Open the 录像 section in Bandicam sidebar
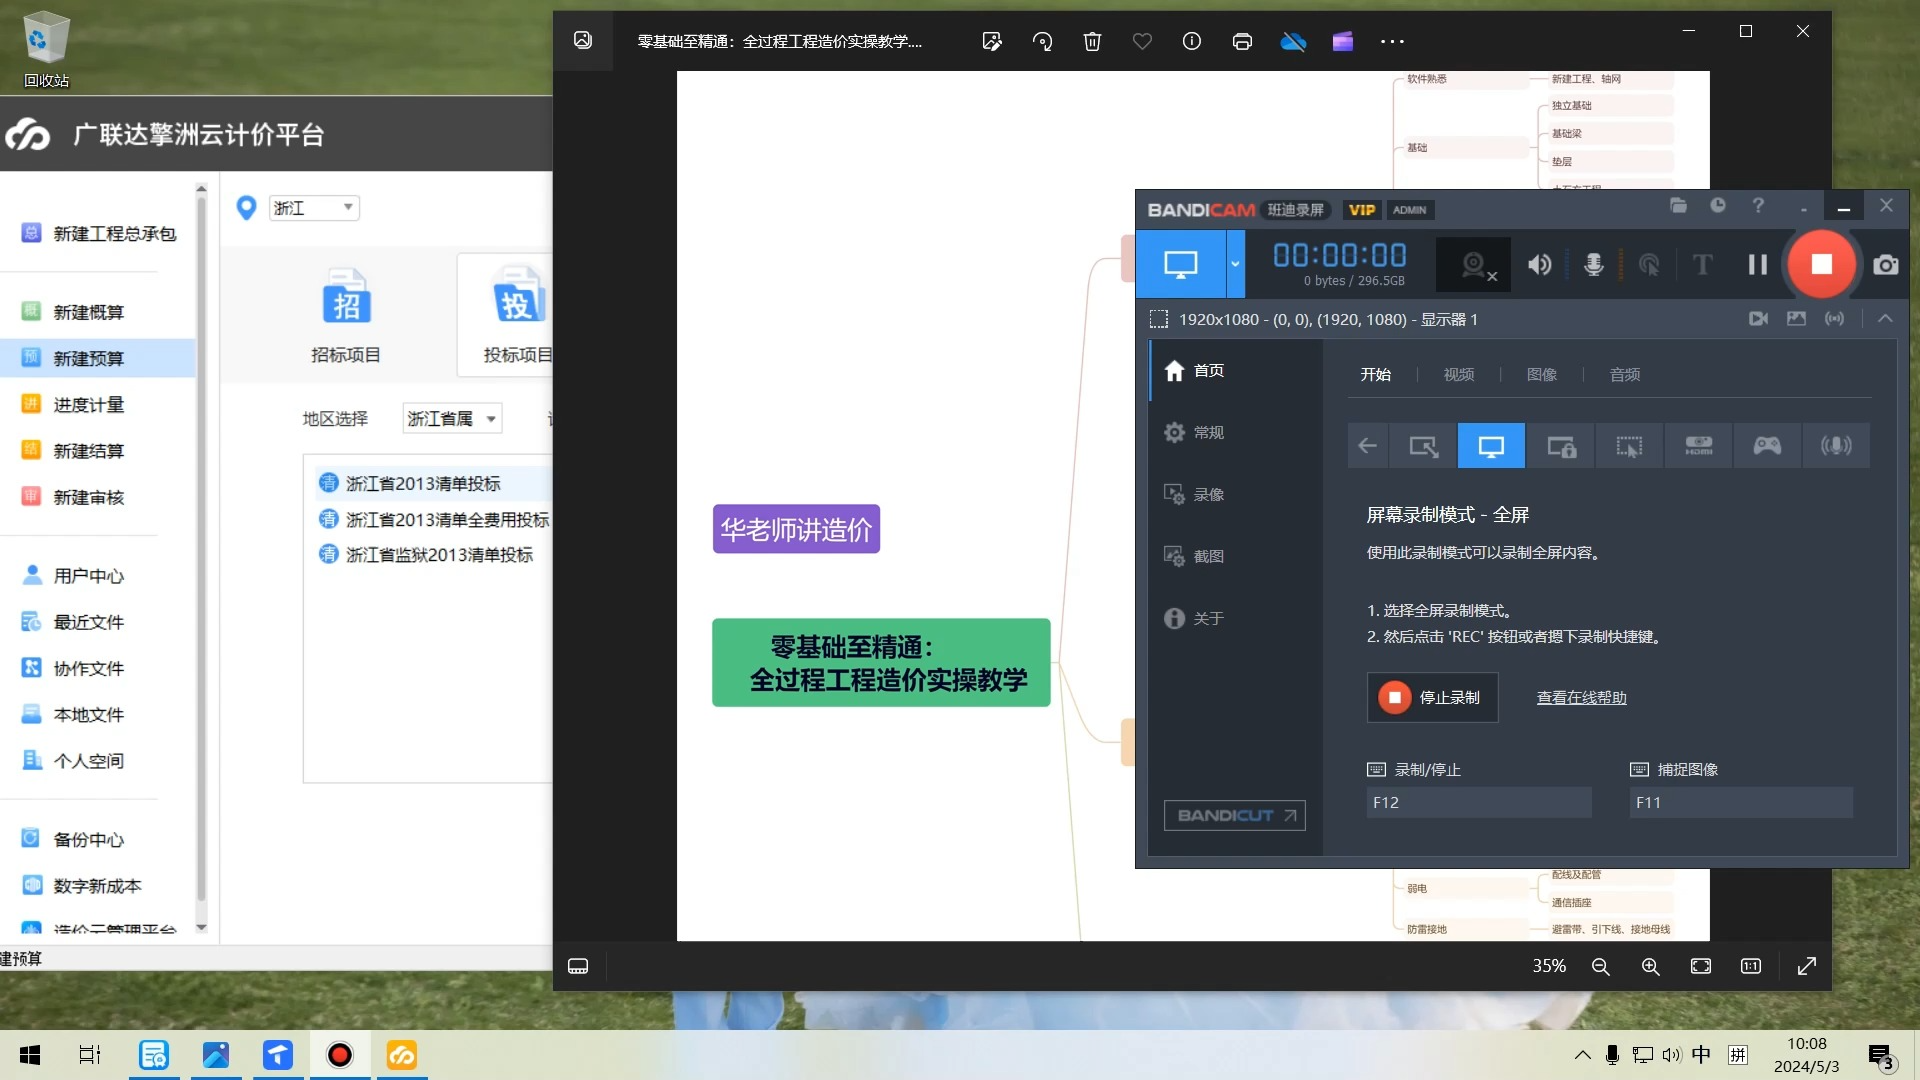 tap(1207, 495)
